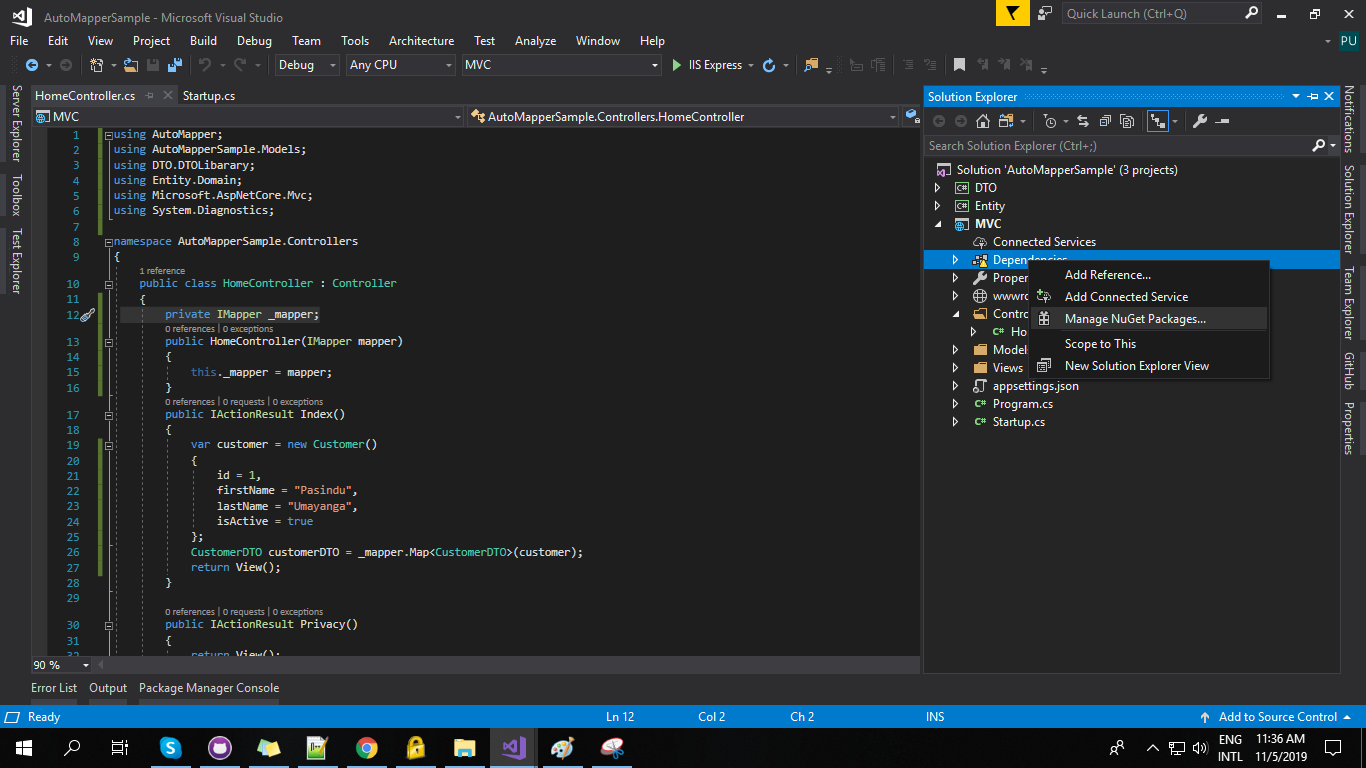This screenshot has width=1366, height=768.
Task: Click the feedback smiley icon in title bar
Action: point(1045,14)
